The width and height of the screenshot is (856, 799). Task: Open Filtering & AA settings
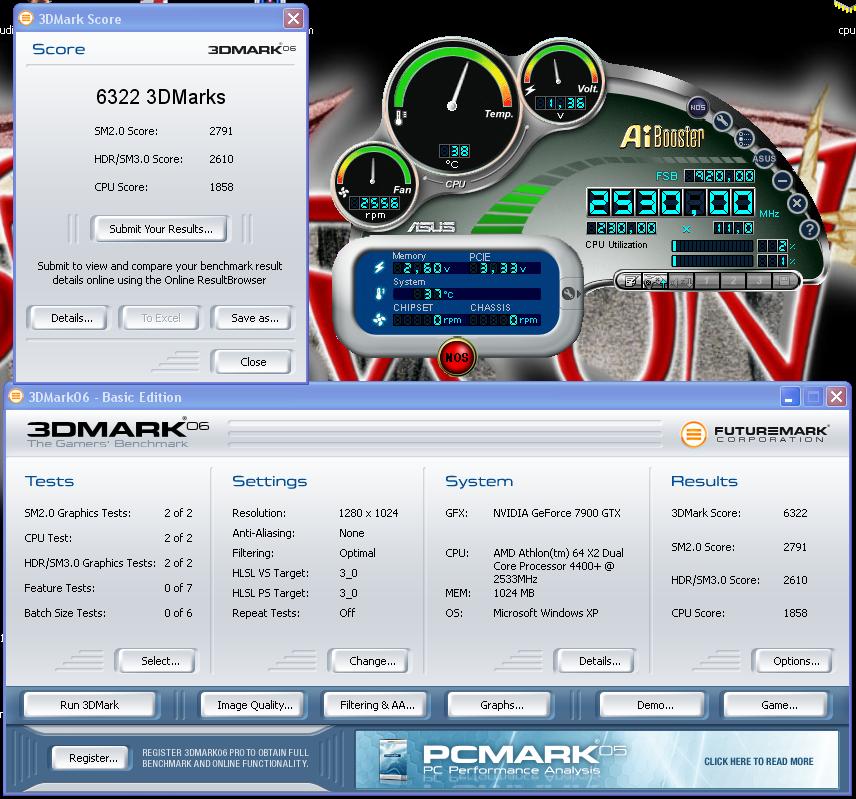click(377, 705)
